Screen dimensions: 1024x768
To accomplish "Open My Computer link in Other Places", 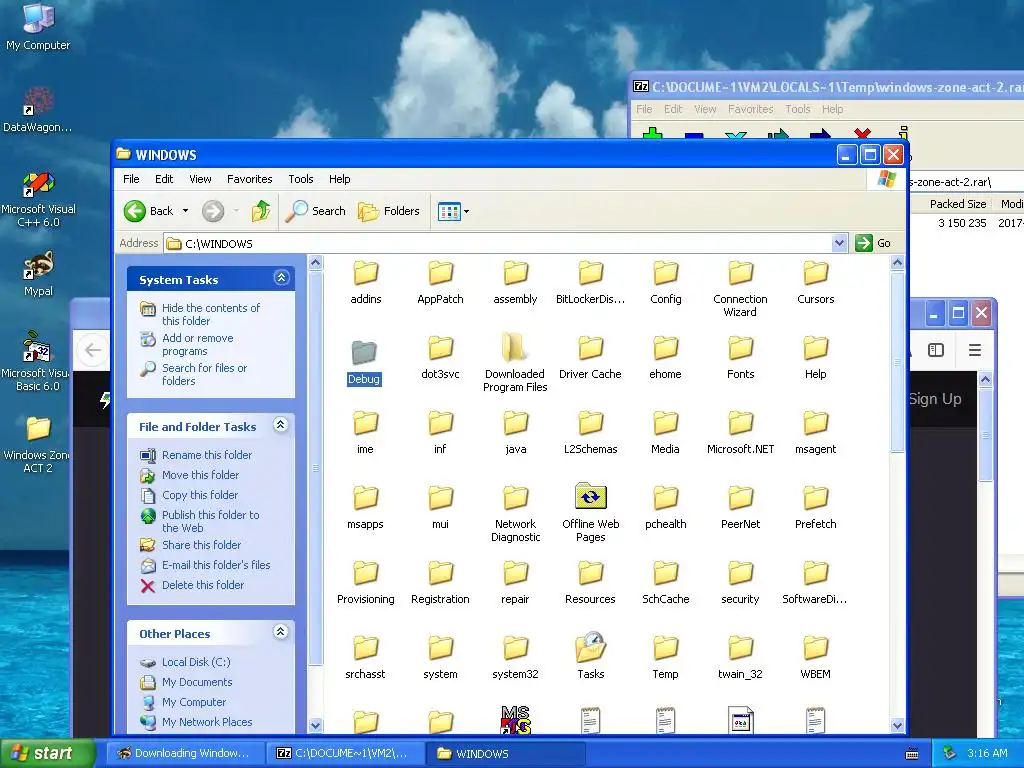I will (193, 703).
